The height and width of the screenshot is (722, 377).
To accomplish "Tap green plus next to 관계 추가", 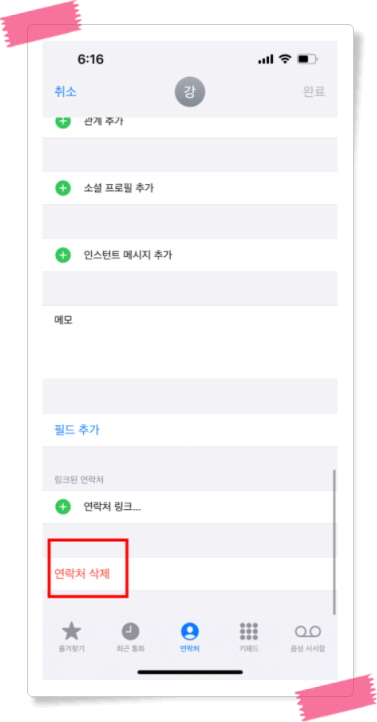I will (x=63, y=122).
